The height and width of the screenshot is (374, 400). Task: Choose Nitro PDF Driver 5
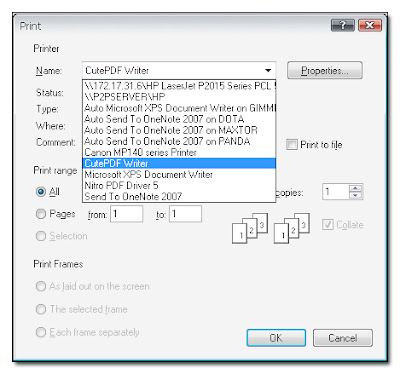pos(179,185)
